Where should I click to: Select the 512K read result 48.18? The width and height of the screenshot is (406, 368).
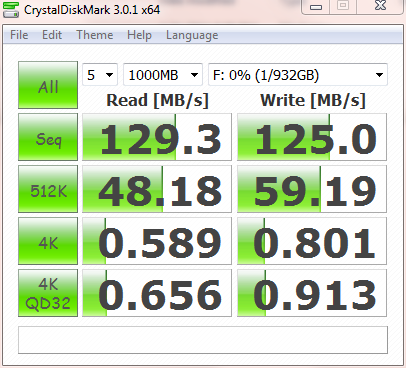pos(157,189)
